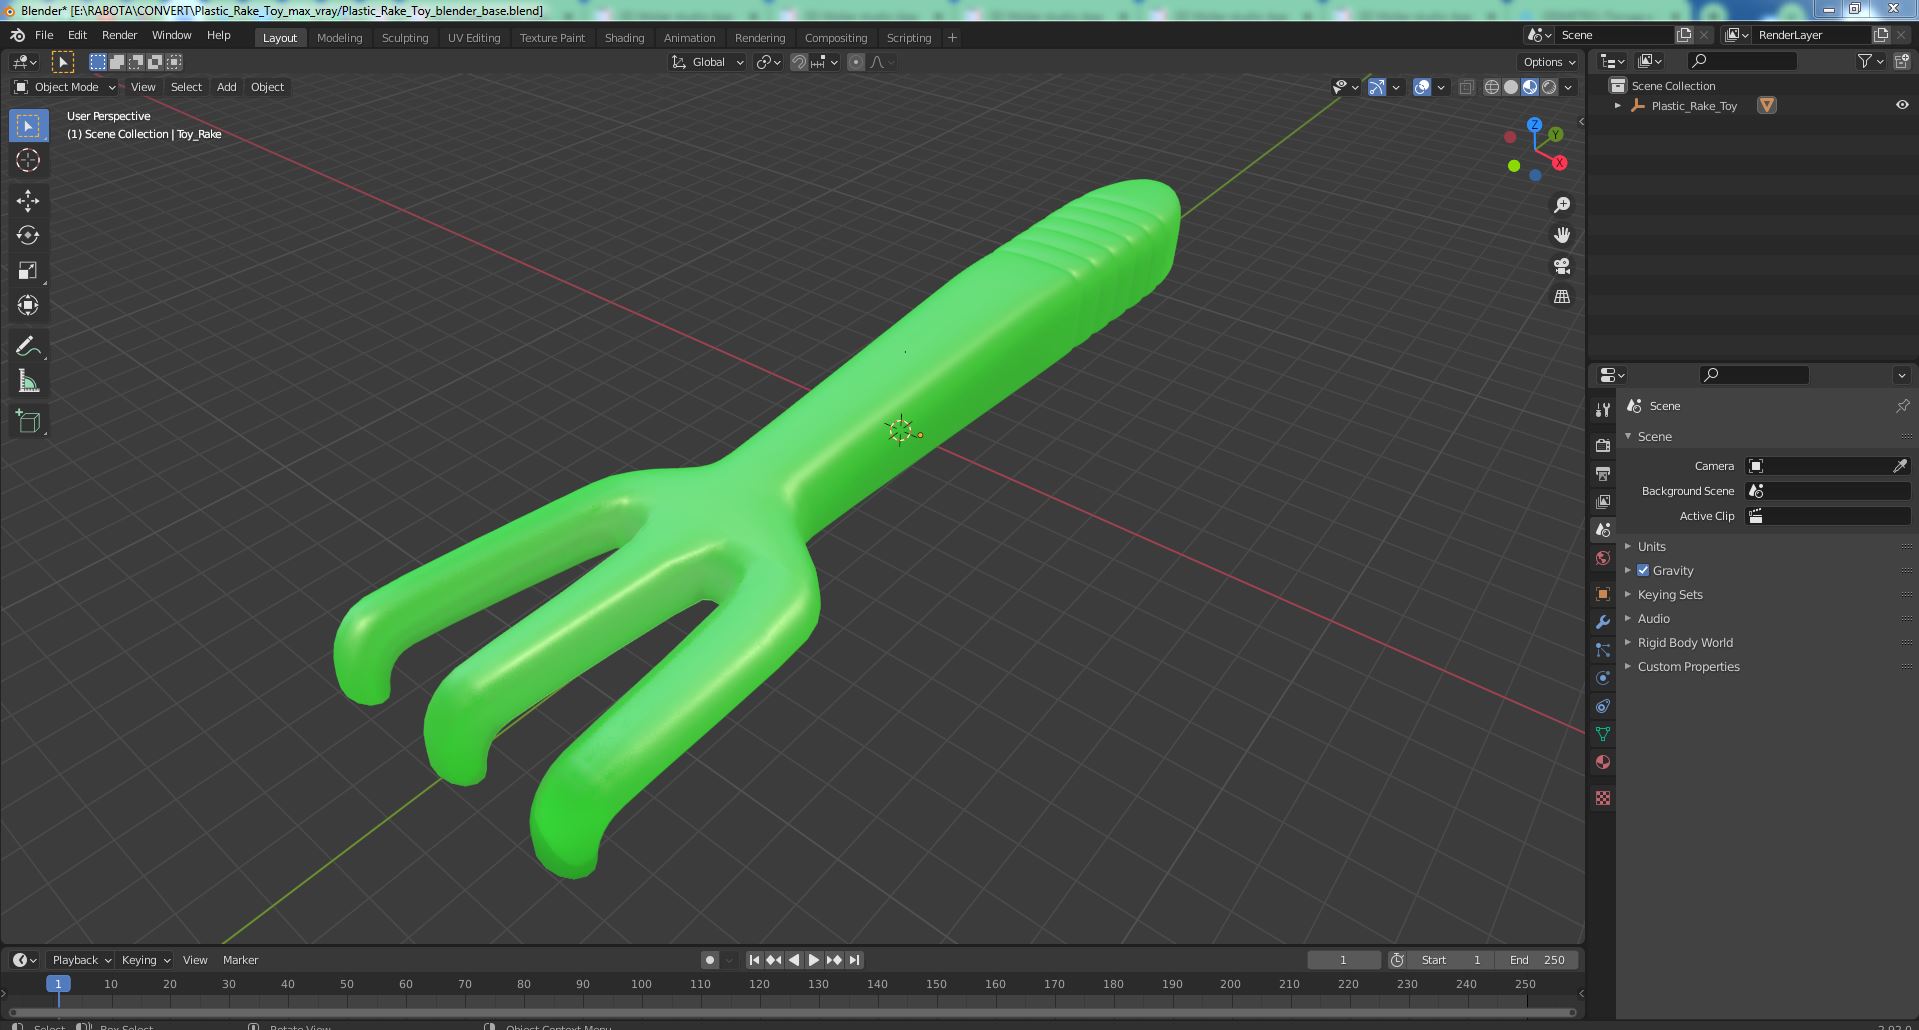Open the Playback dropdown in timeline
Screen dimensions: 1919x1030
pos(81,960)
